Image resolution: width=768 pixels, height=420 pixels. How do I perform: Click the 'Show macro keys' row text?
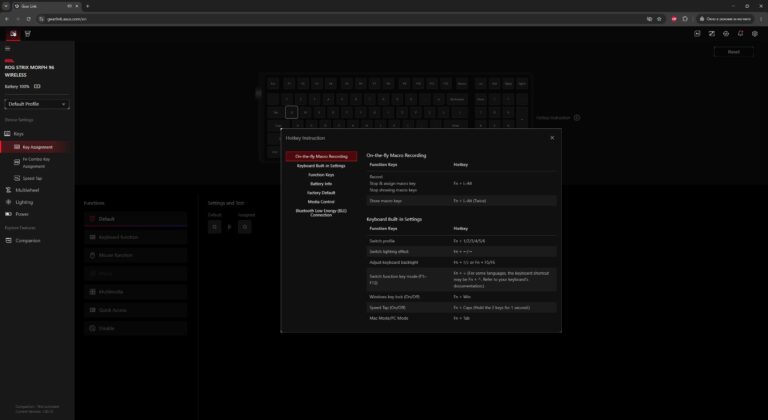click(385, 201)
